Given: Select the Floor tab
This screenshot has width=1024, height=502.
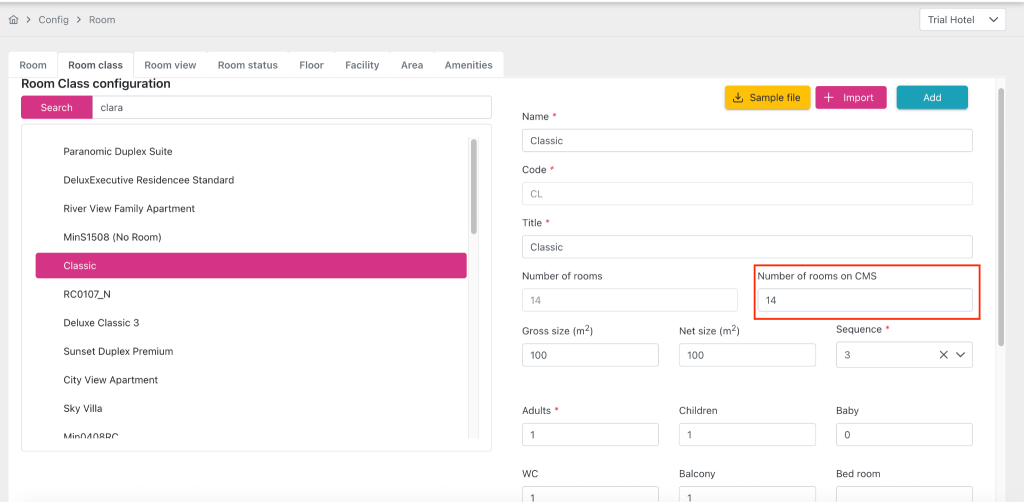Looking at the screenshot, I should [311, 65].
